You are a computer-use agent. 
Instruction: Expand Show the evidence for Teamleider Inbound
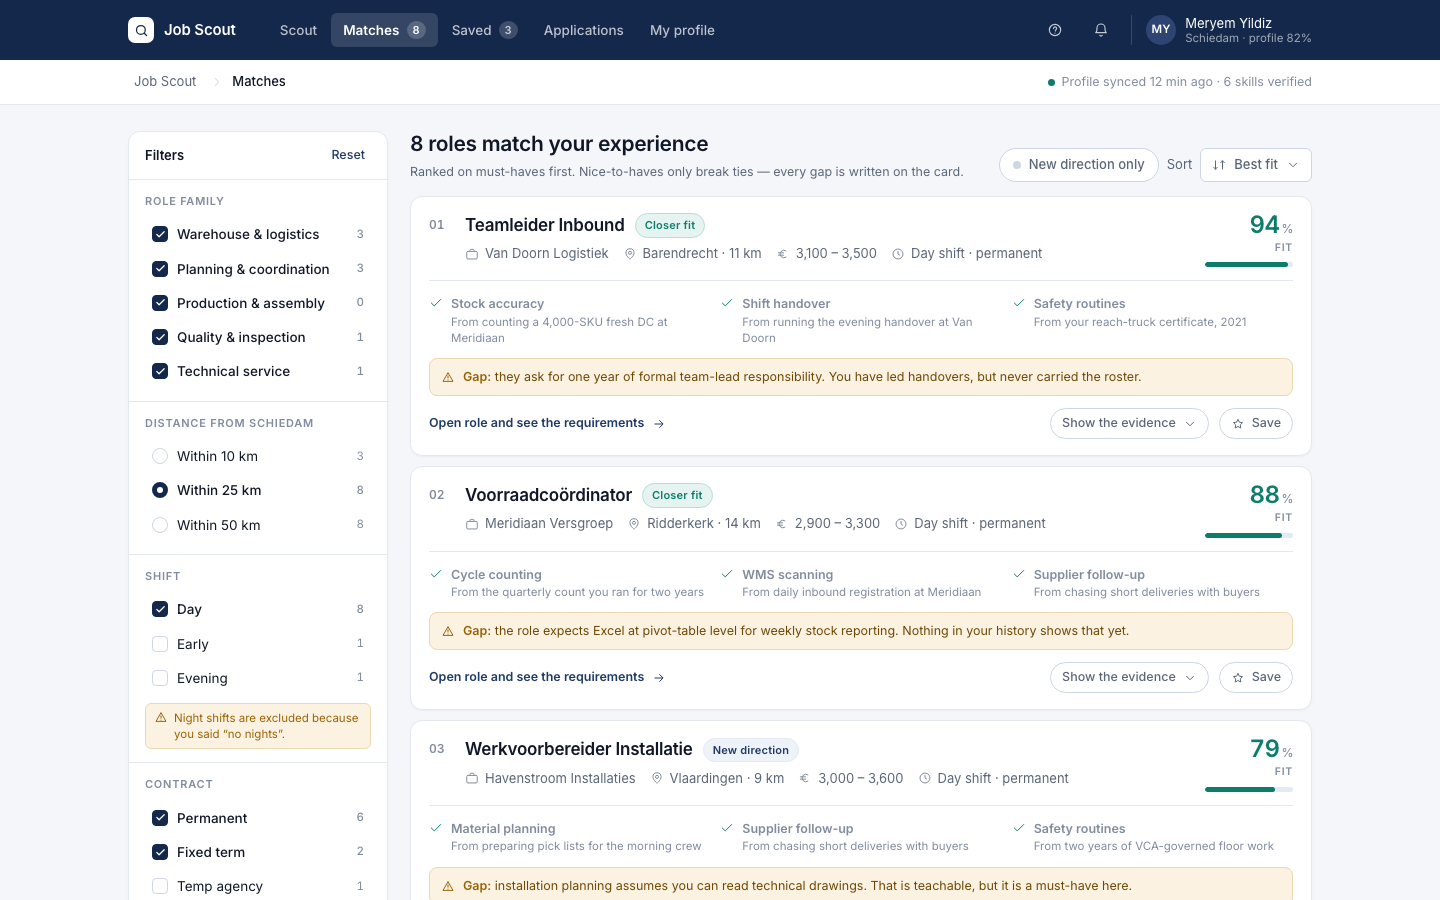point(1129,424)
